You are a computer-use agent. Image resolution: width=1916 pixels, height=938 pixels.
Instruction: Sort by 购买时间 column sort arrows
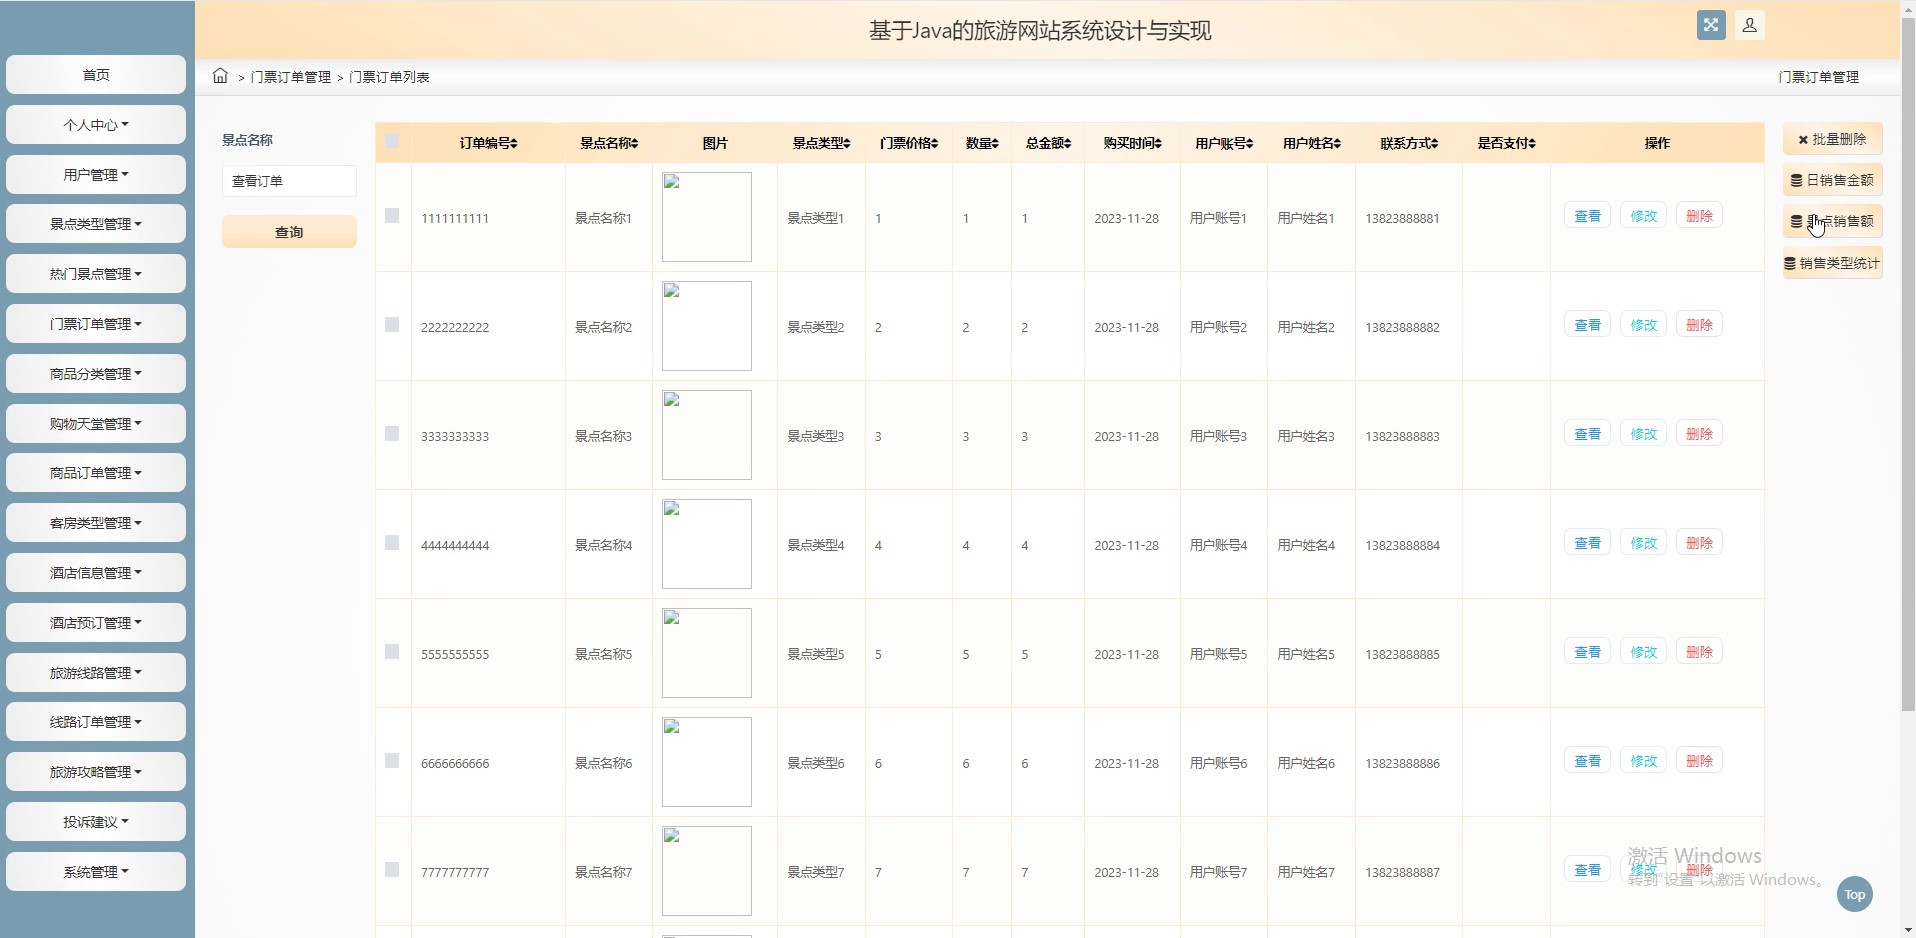pyautogui.click(x=1158, y=144)
